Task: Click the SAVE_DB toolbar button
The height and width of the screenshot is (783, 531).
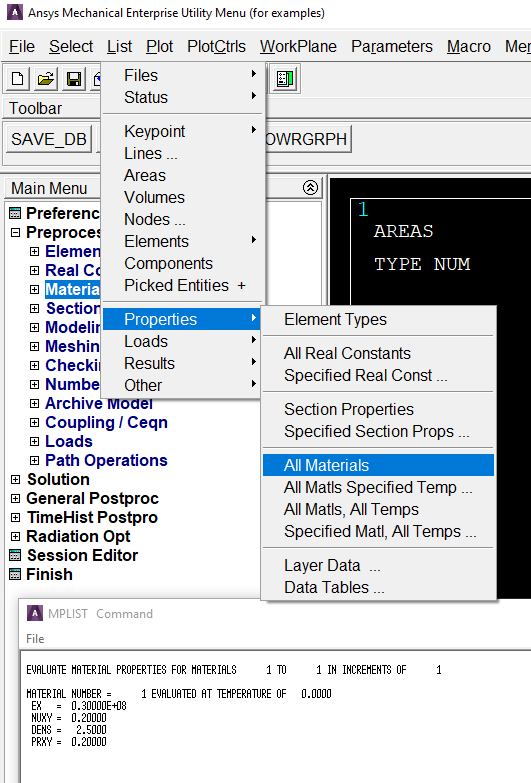Action: 49,139
